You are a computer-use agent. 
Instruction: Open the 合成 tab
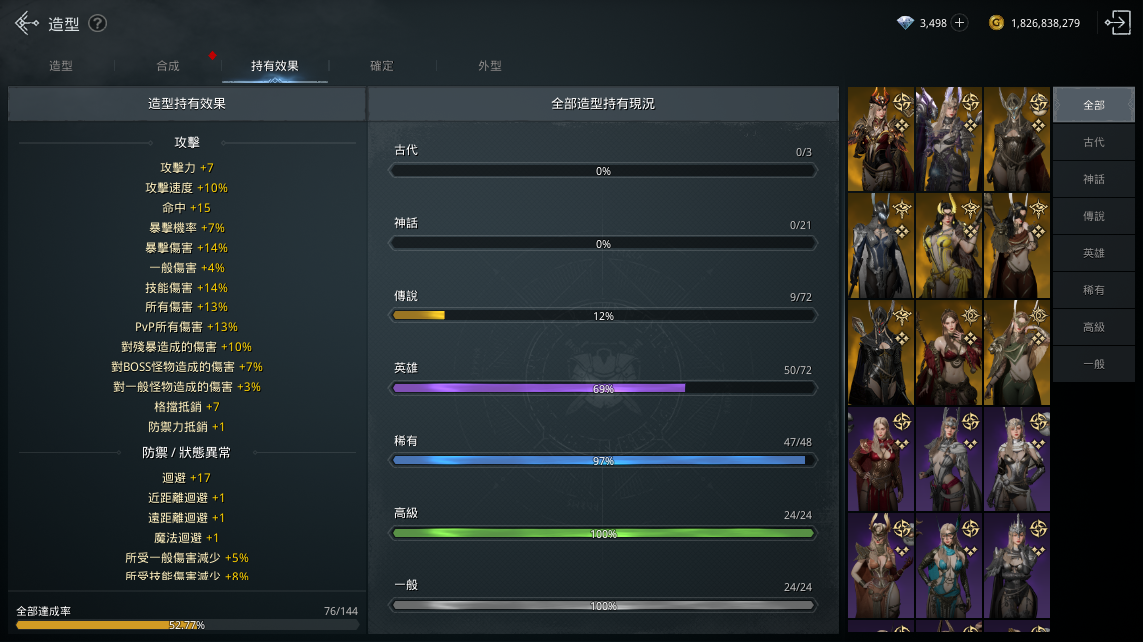pos(168,66)
